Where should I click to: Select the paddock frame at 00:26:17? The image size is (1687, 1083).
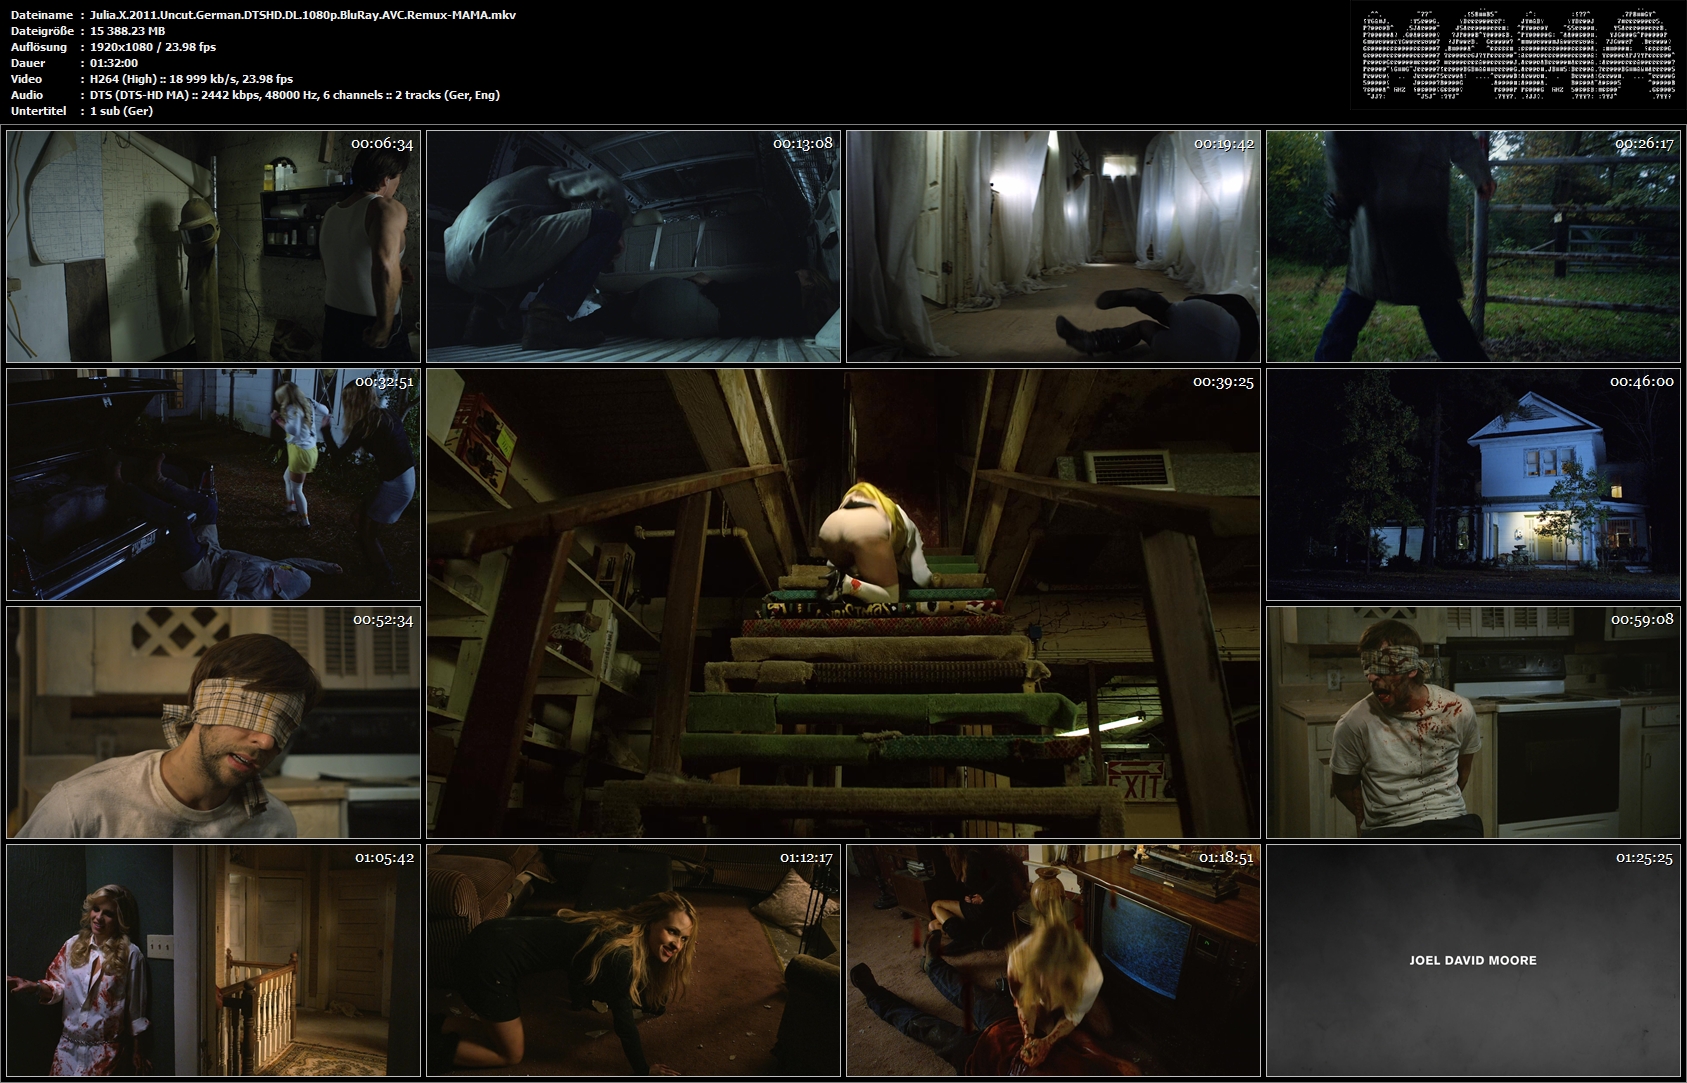[1473, 246]
